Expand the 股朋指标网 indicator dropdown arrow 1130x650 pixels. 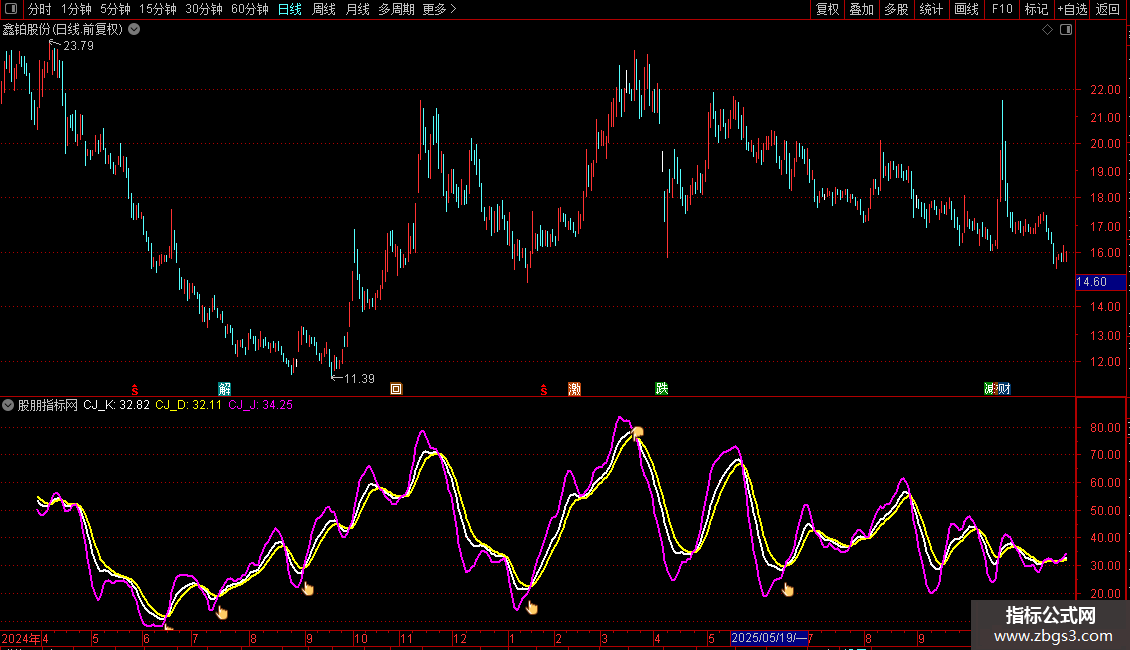(x=8, y=405)
